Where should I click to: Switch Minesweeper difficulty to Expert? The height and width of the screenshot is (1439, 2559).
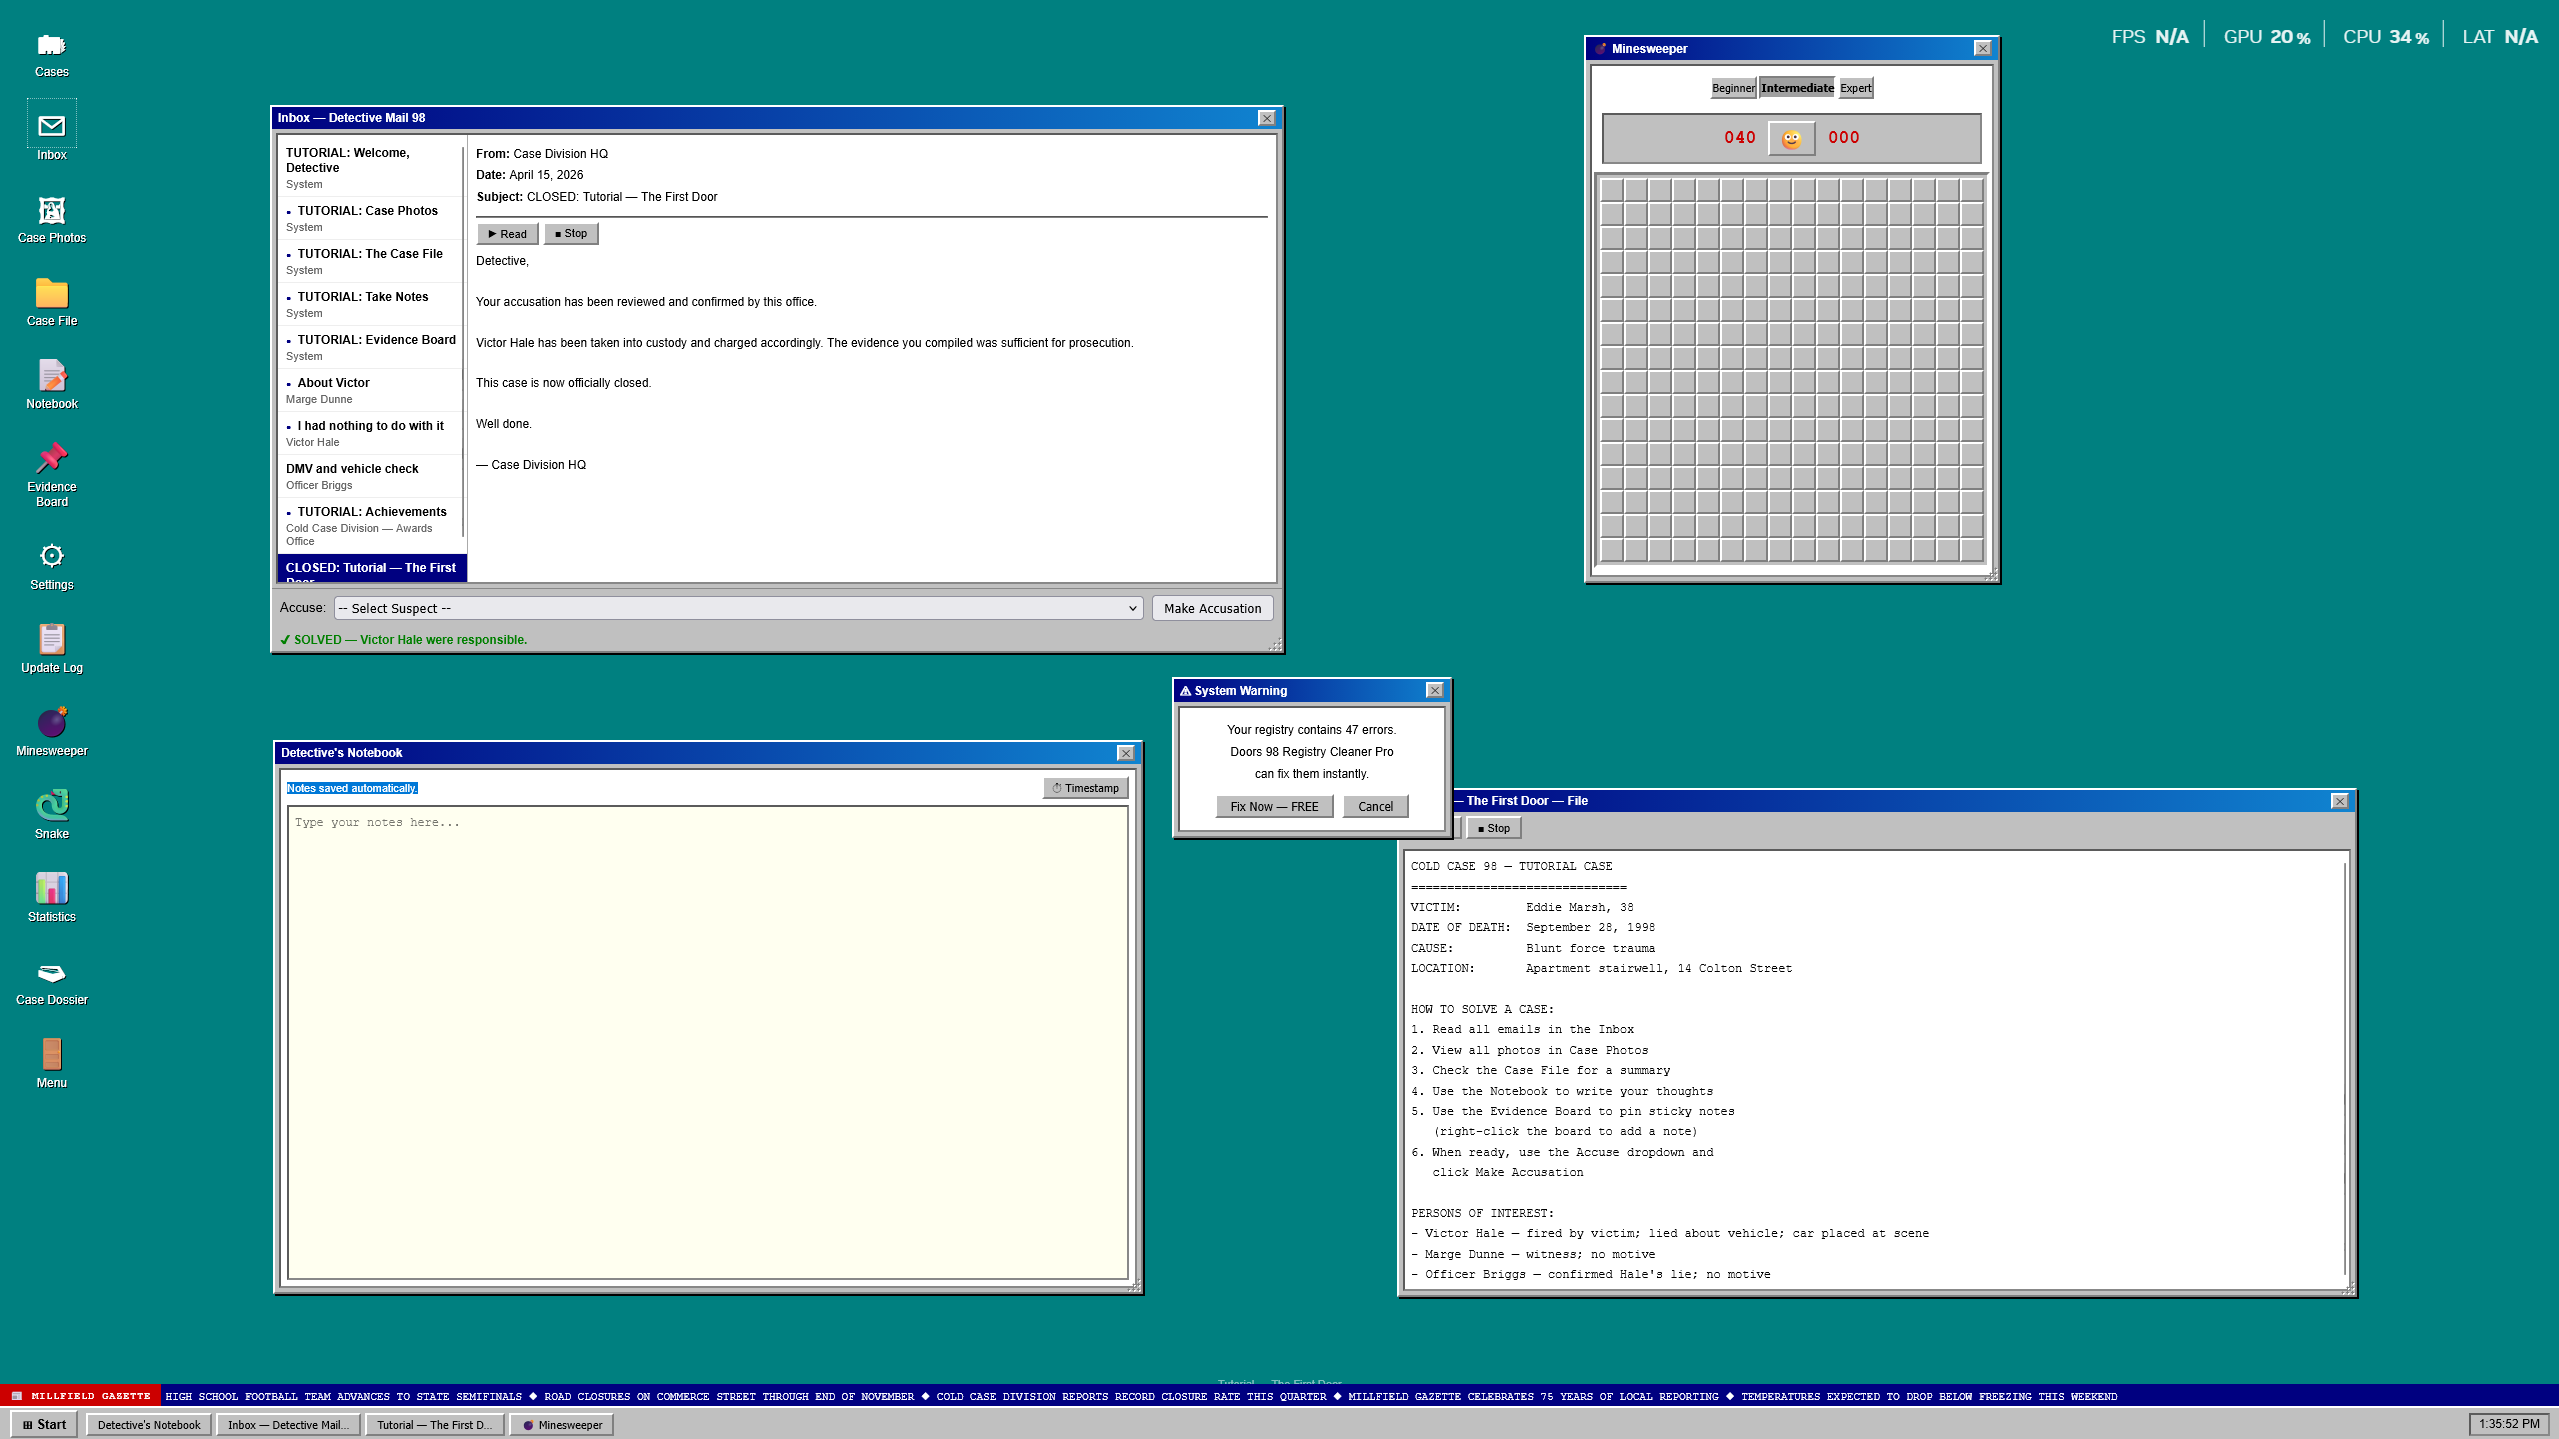[x=1855, y=88]
